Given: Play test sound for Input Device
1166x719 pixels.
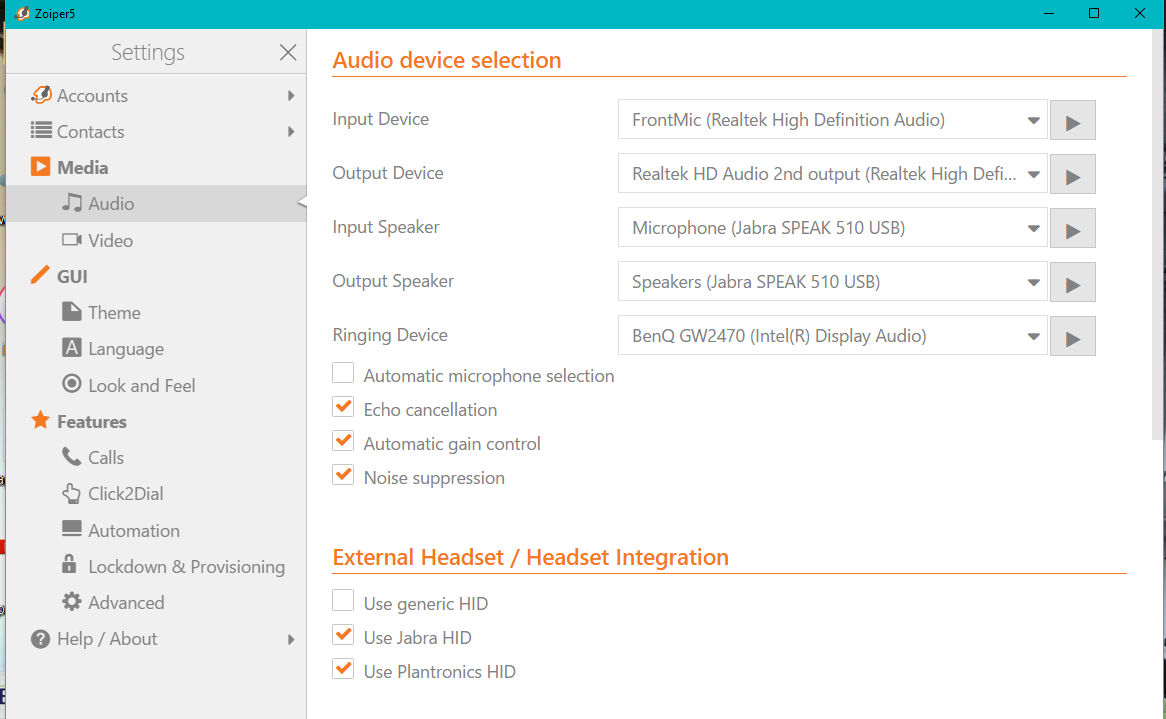Looking at the screenshot, I should coord(1072,120).
